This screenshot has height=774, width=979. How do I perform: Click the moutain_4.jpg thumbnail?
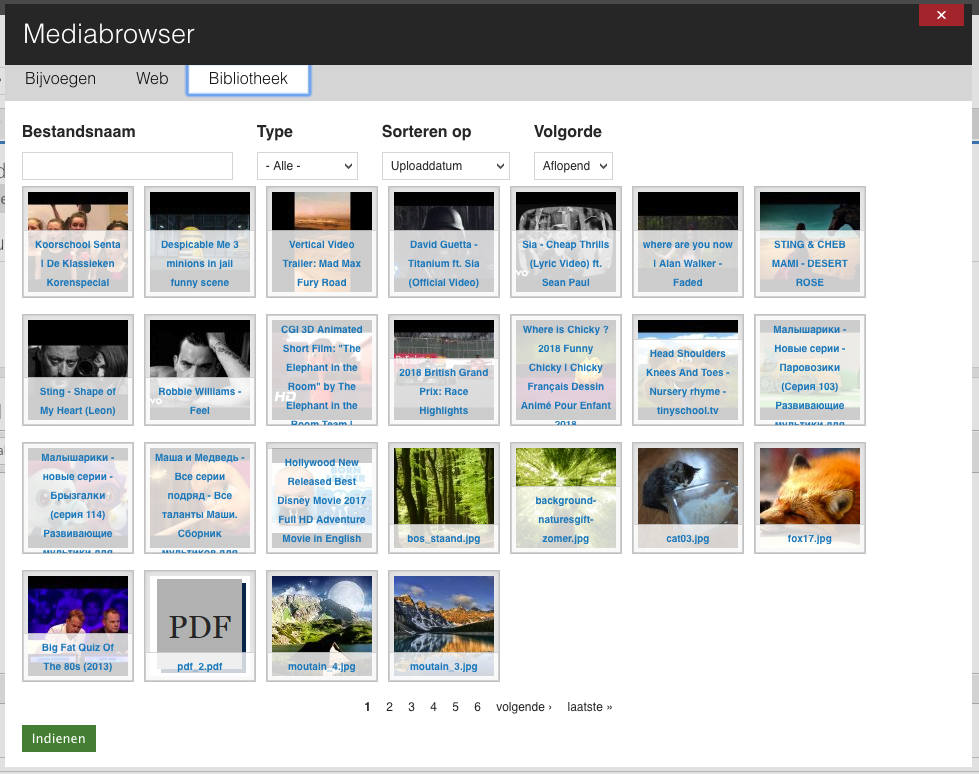click(x=321, y=625)
